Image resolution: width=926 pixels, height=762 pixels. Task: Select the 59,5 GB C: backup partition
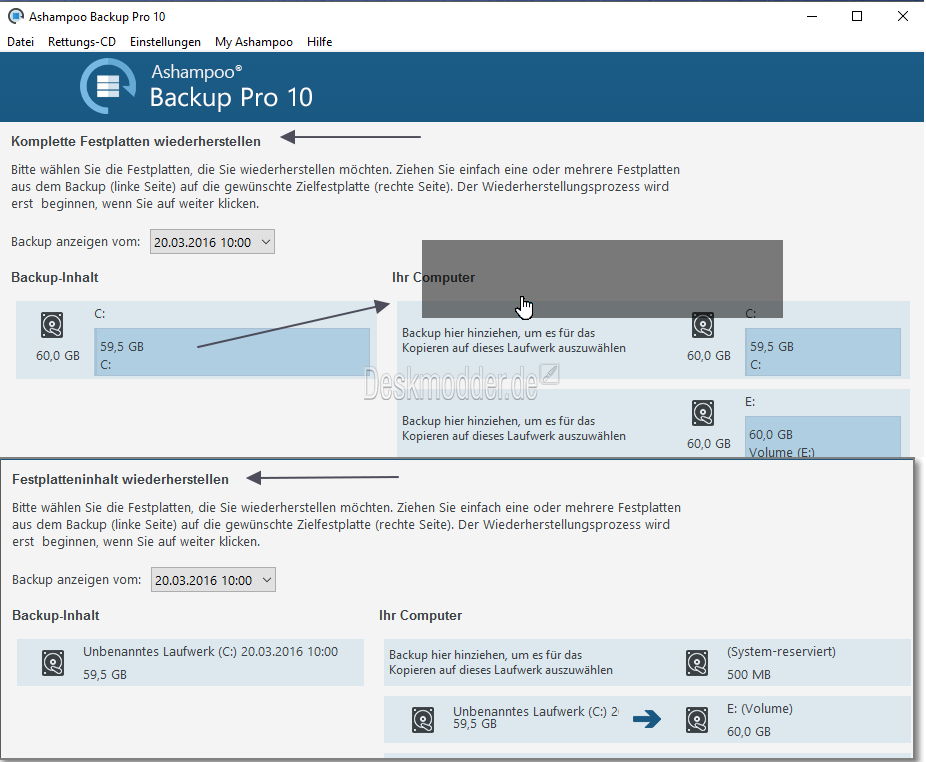232,351
